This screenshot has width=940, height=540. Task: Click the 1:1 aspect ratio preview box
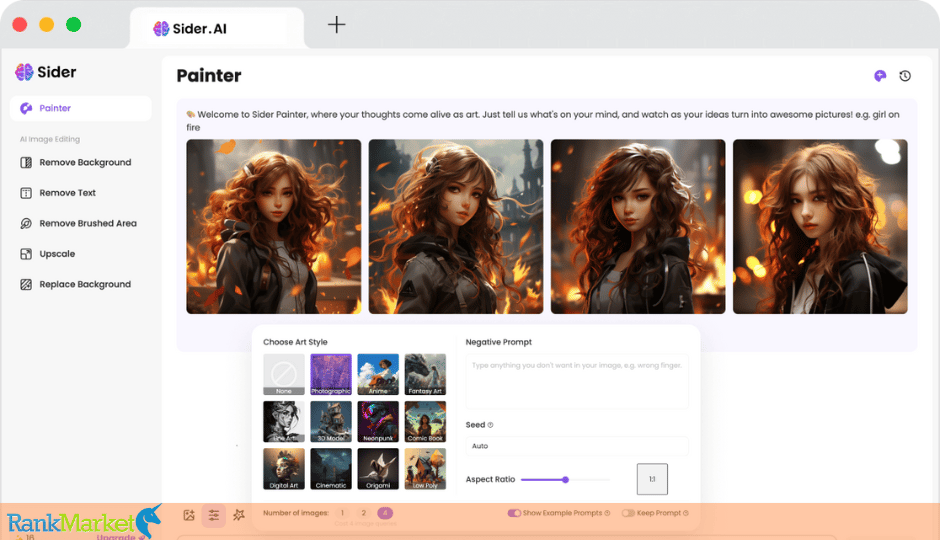[x=652, y=479]
